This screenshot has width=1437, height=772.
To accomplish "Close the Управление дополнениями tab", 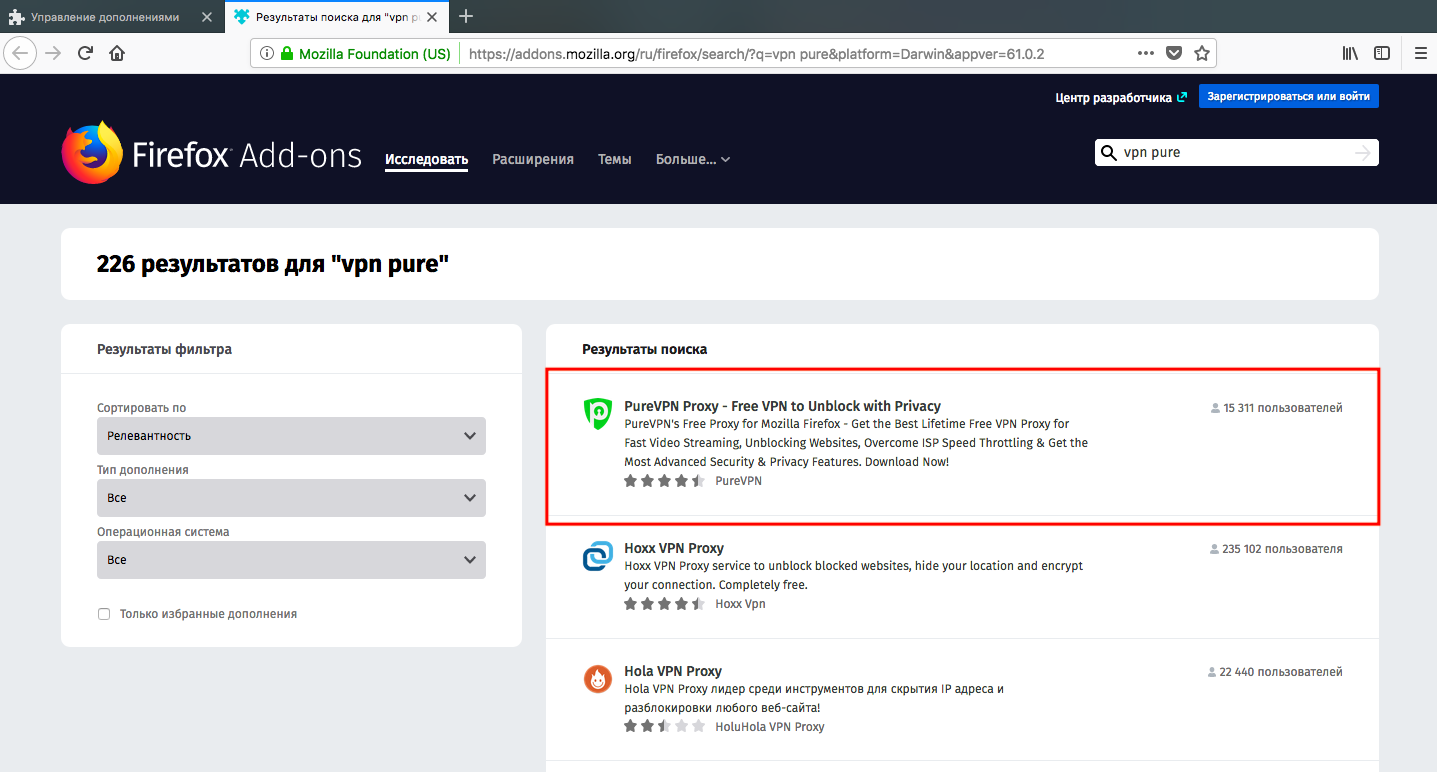I will [206, 17].
